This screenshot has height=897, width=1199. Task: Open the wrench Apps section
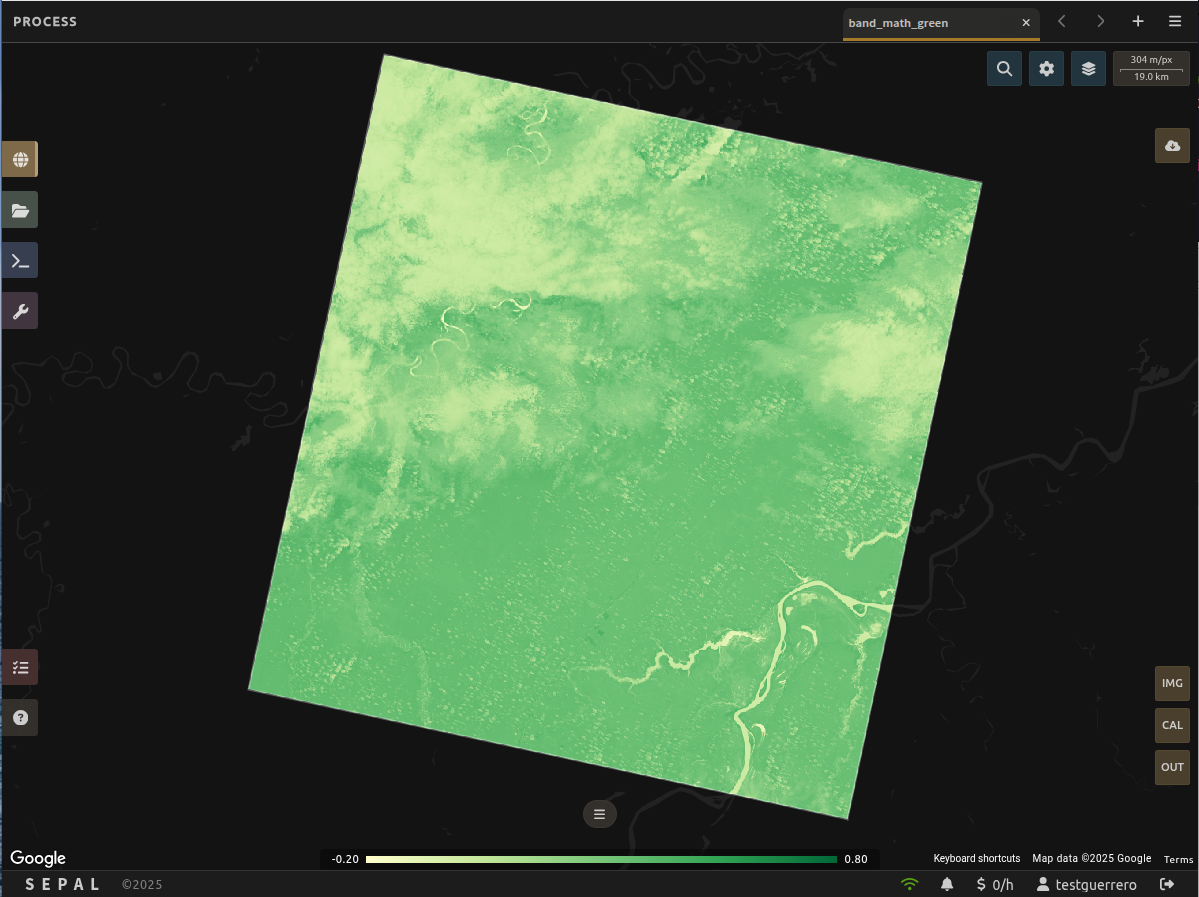coord(20,311)
